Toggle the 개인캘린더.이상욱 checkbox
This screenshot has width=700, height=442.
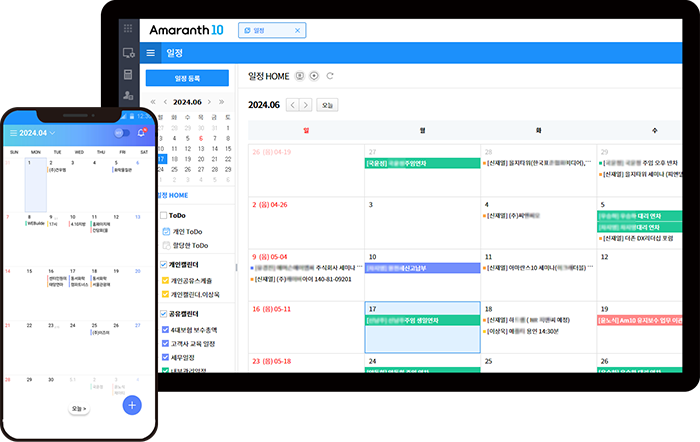click(x=165, y=294)
